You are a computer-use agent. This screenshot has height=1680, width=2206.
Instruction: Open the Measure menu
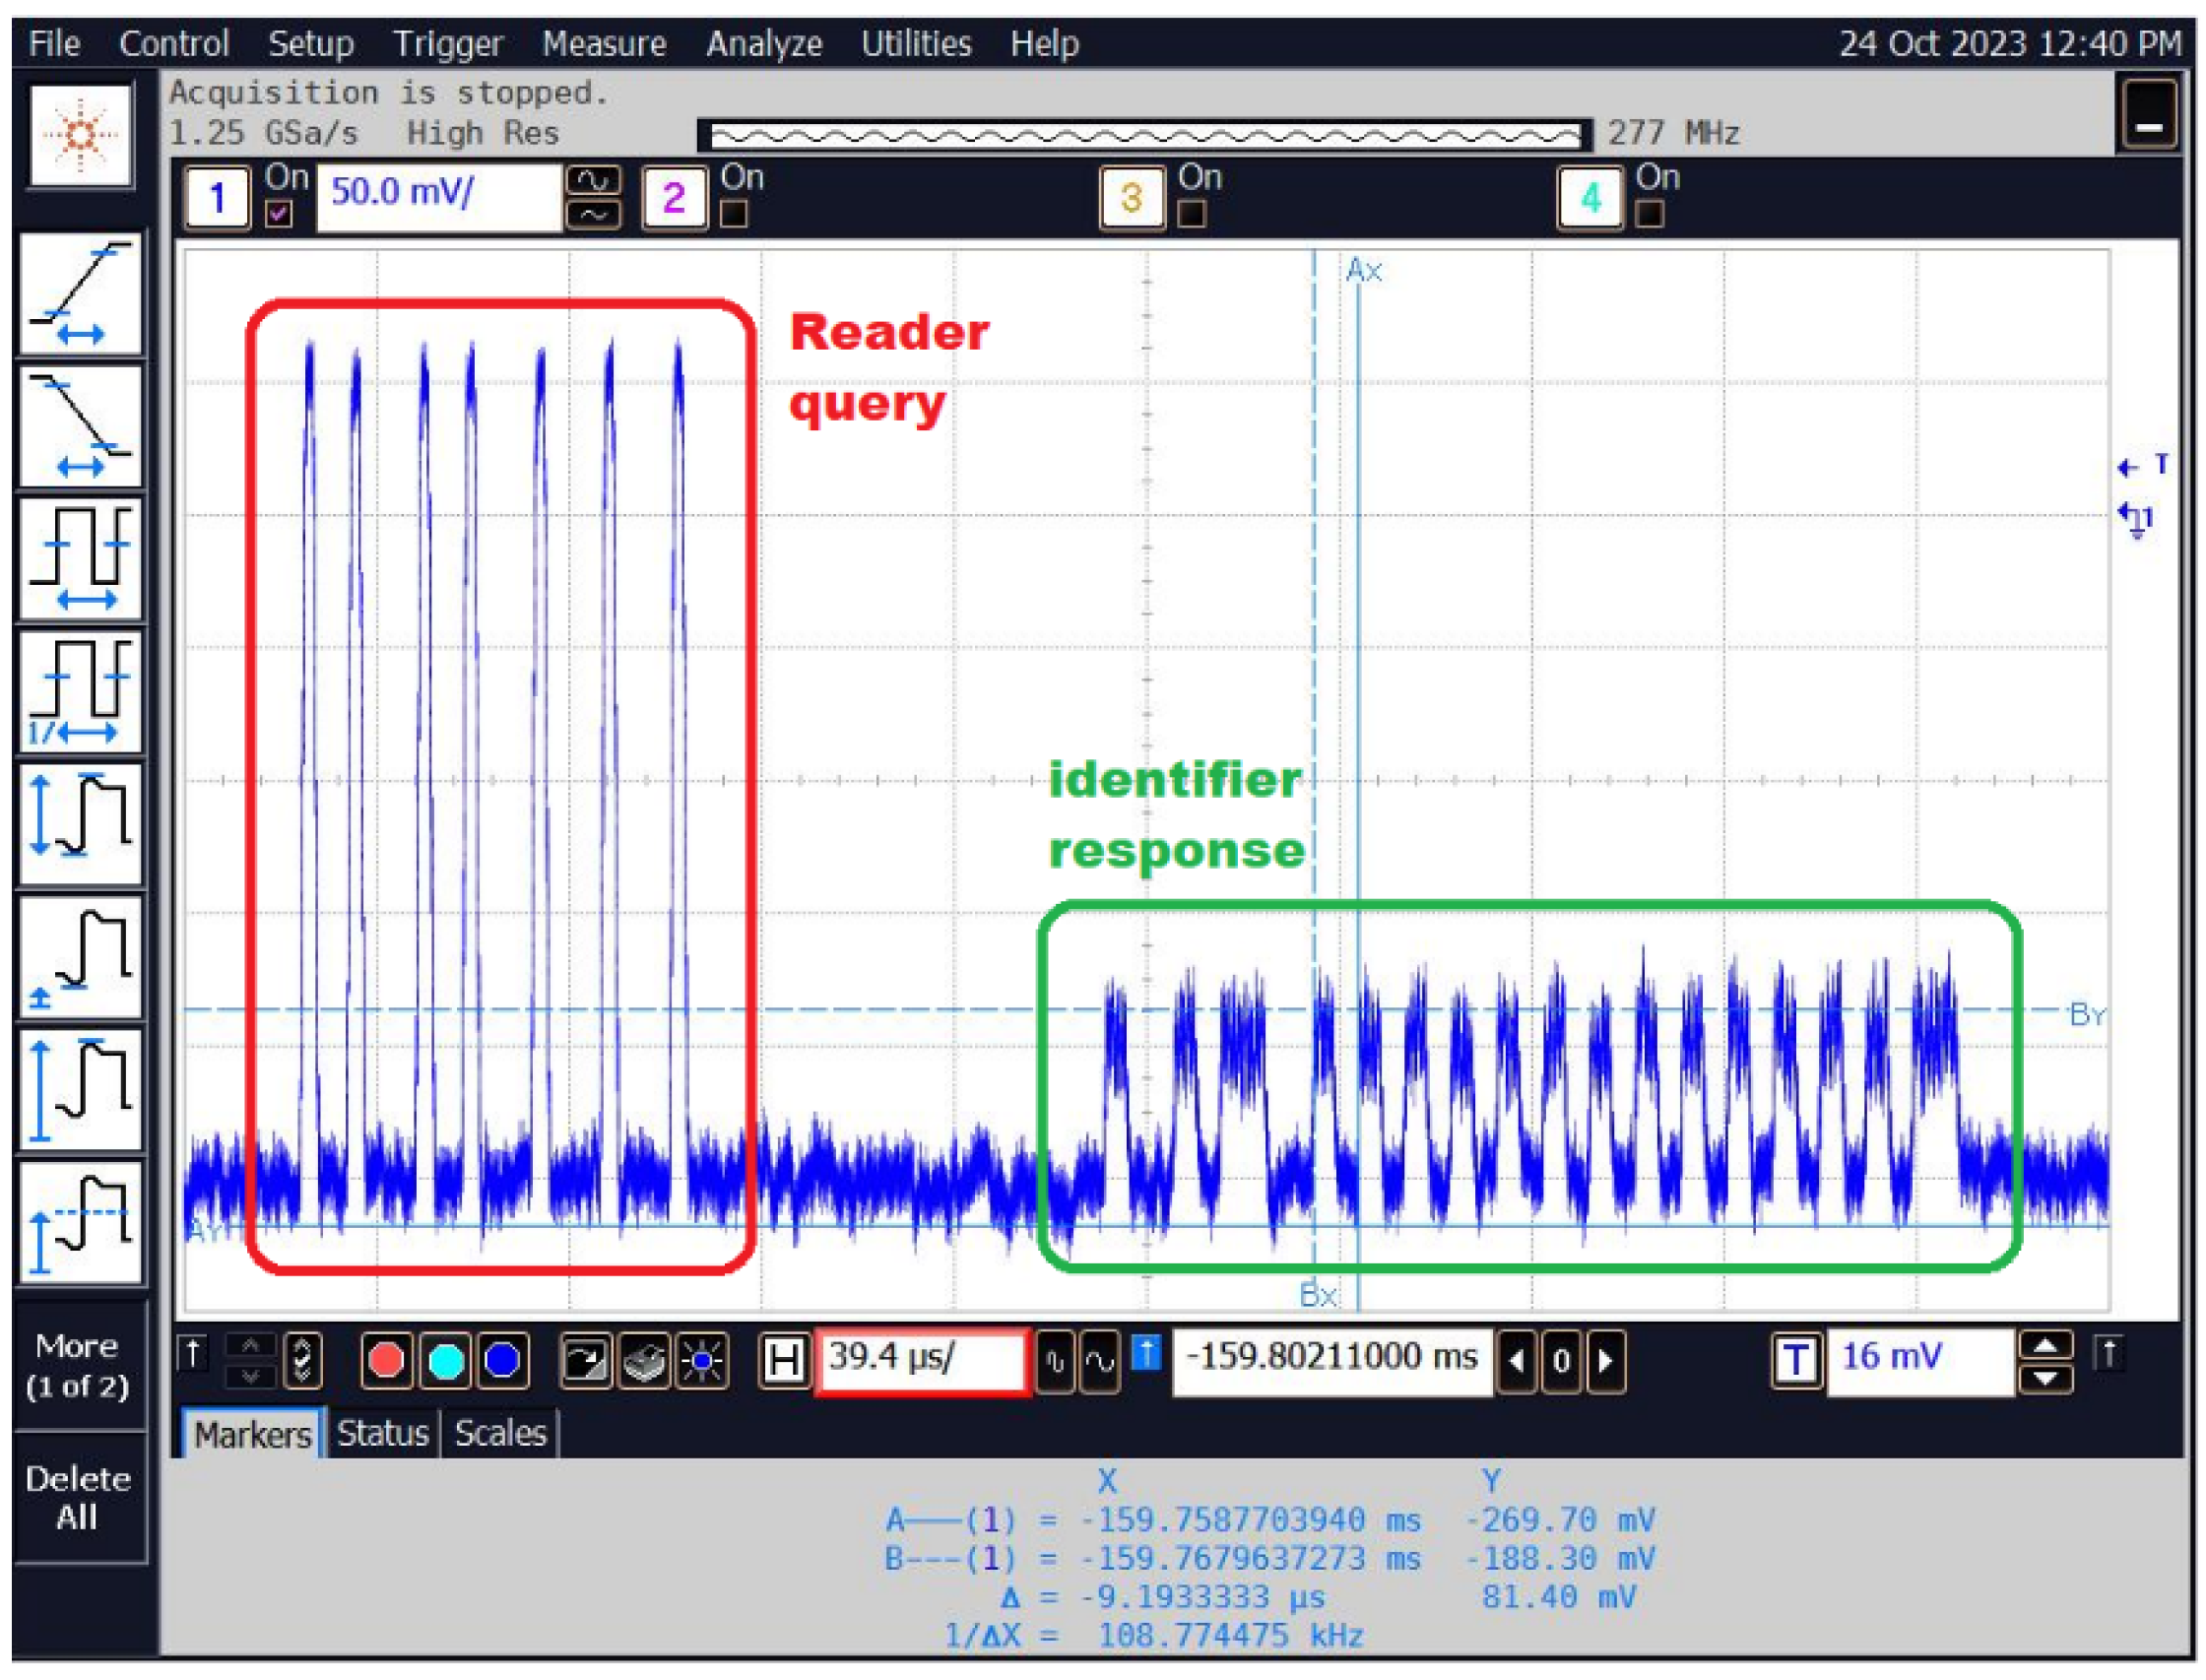[x=604, y=43]
